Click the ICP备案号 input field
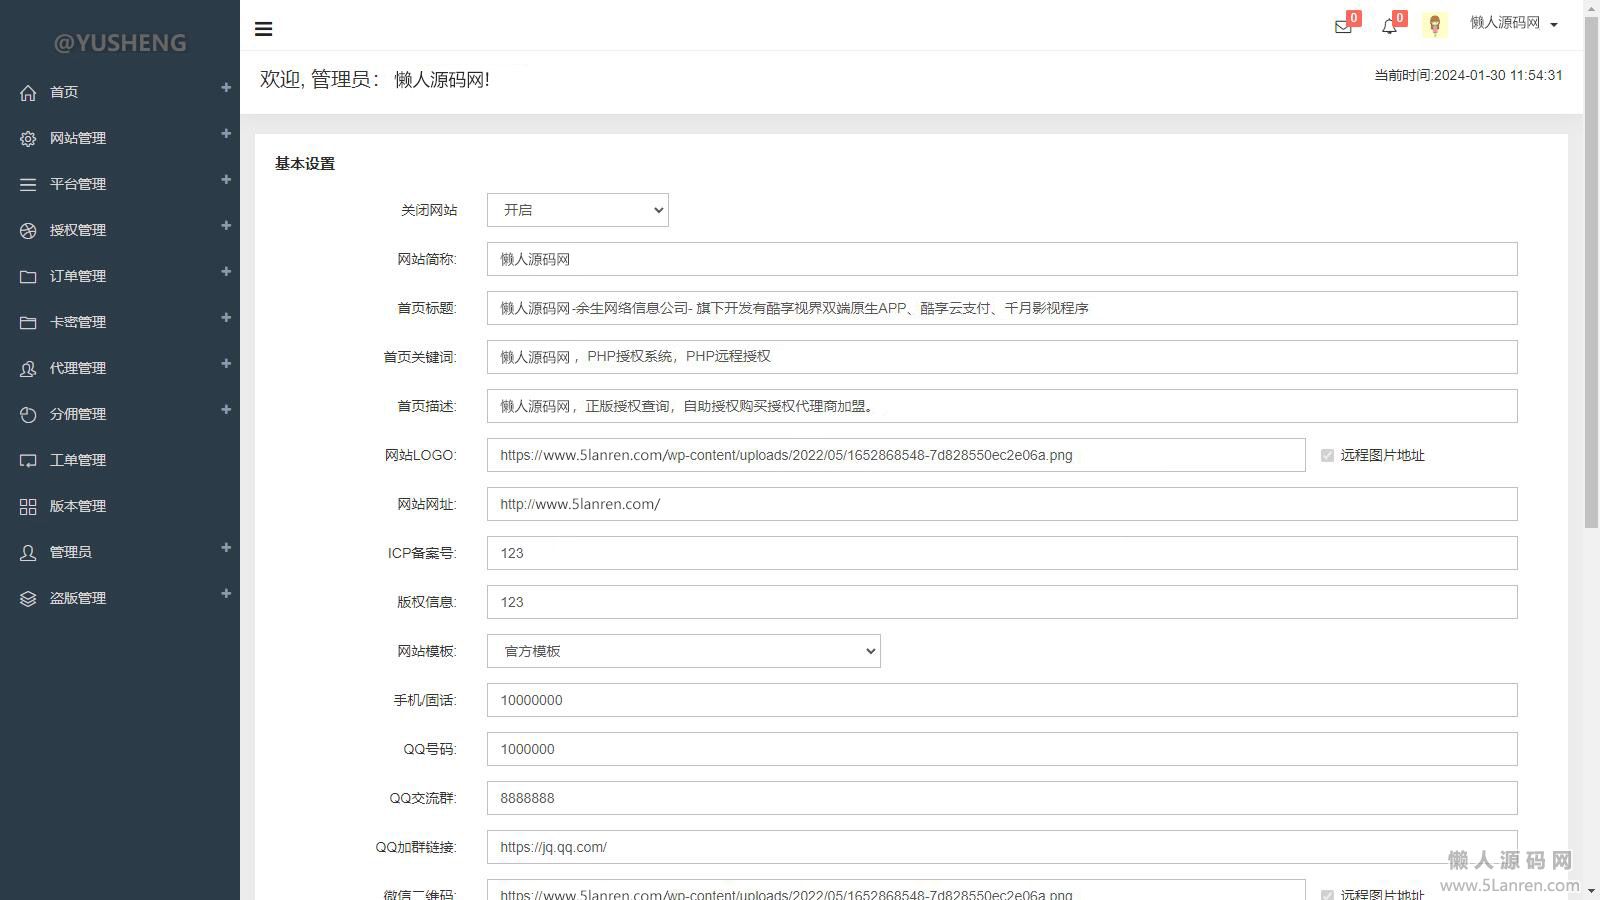 pos(1001,553)
